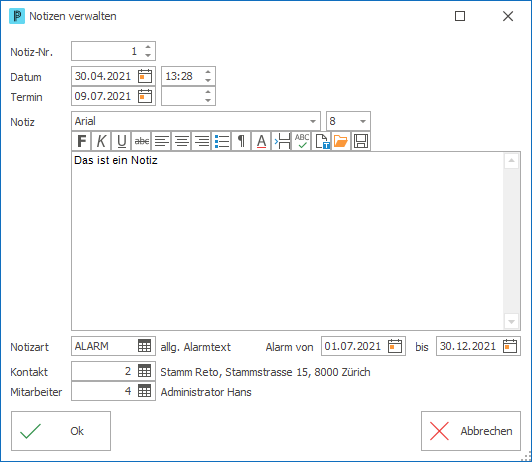
Task: Open the font color picker (A)
Action: coord(261,141)
